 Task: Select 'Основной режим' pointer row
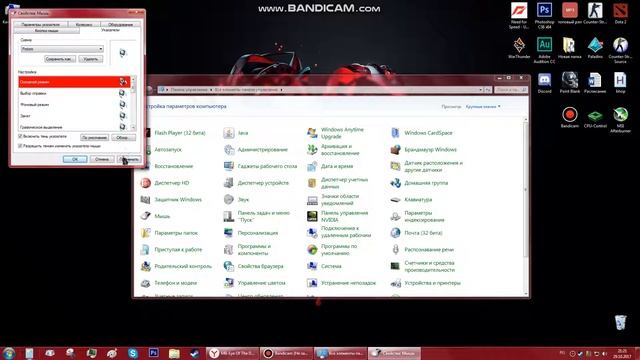tap(74, 82)
